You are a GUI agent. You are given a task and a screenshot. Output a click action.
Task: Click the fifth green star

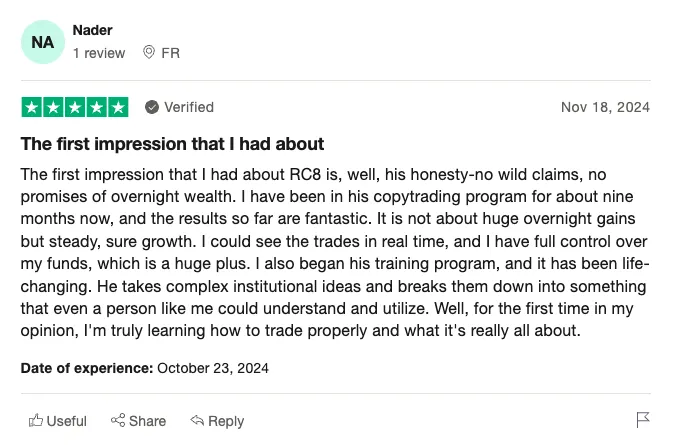pos(118,107)
